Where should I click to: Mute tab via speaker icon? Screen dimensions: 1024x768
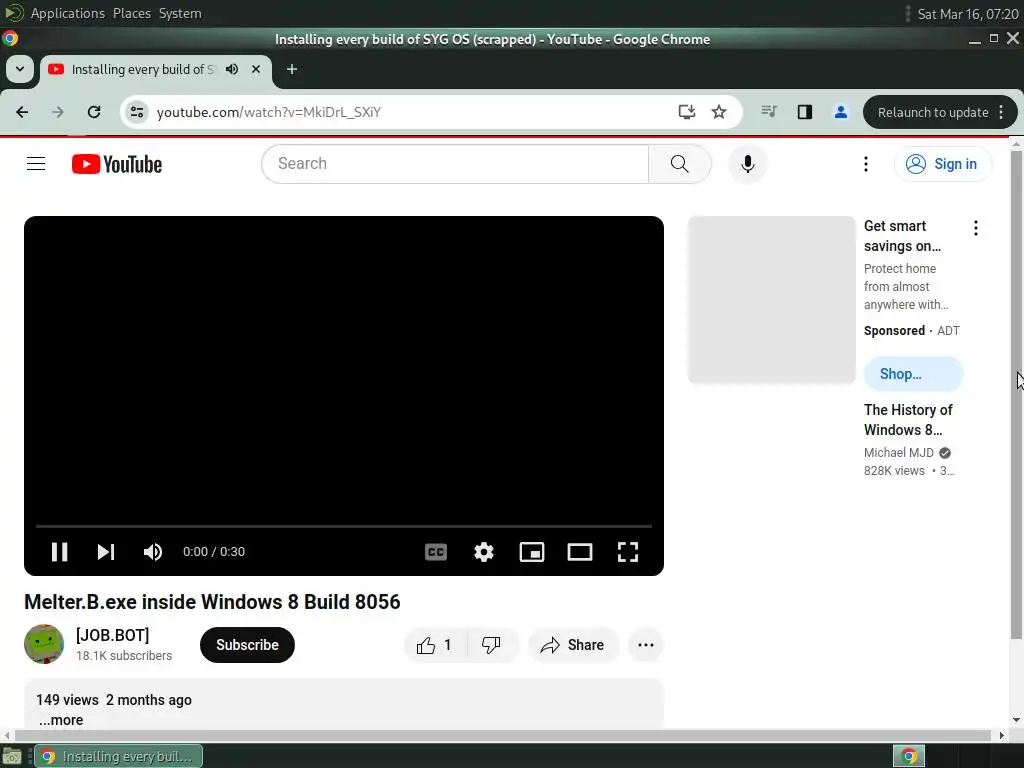coord(232,69)
